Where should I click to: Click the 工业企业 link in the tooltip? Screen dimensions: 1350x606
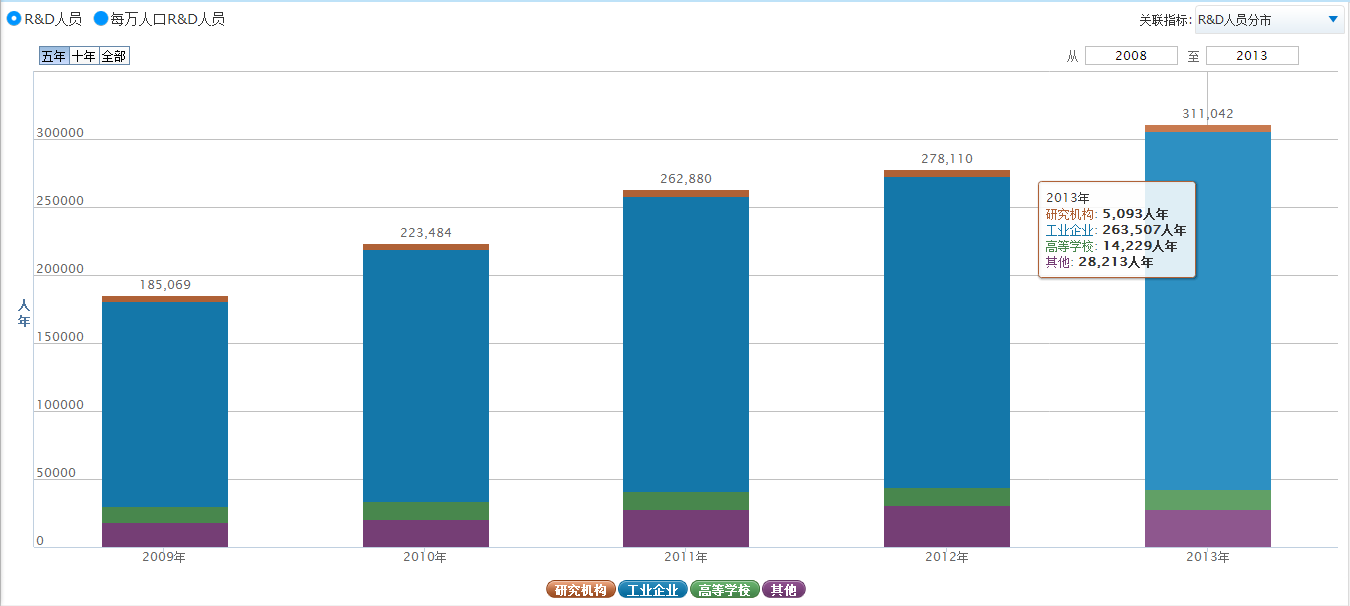point(1070,230)
